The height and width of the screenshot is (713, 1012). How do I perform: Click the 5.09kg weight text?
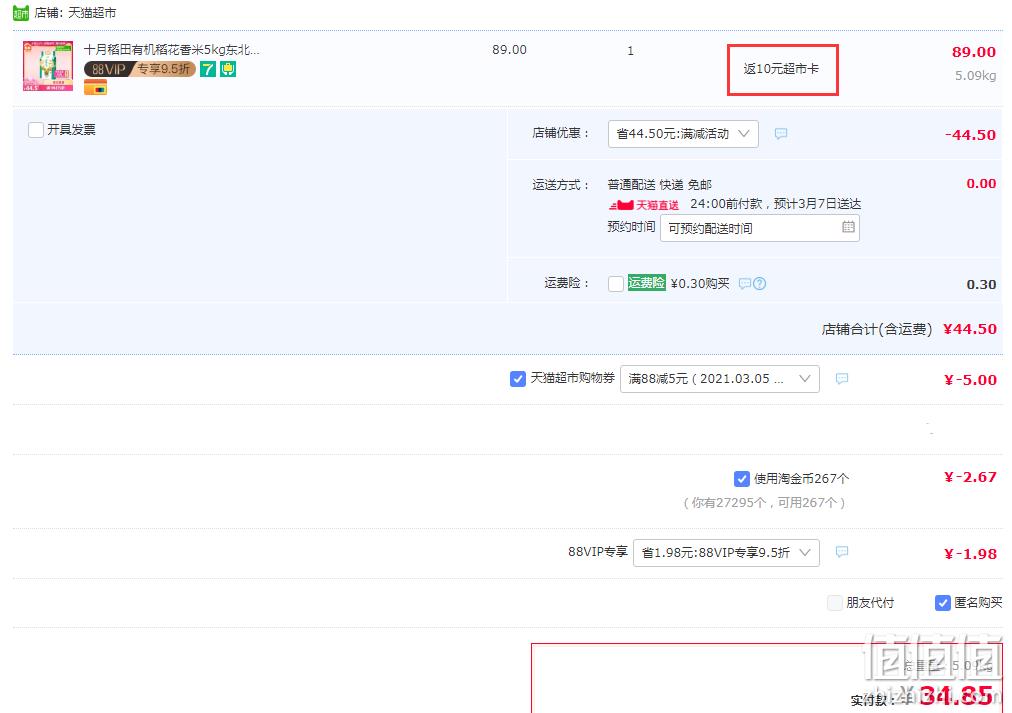pyautogui.click(x=976, y=75)
